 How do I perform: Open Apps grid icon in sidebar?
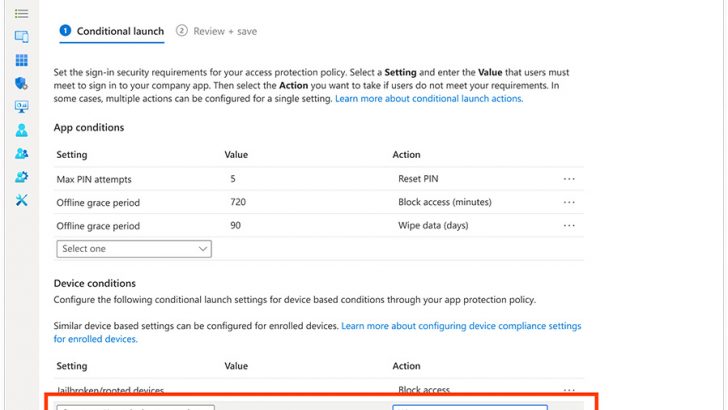pos(21,60)
